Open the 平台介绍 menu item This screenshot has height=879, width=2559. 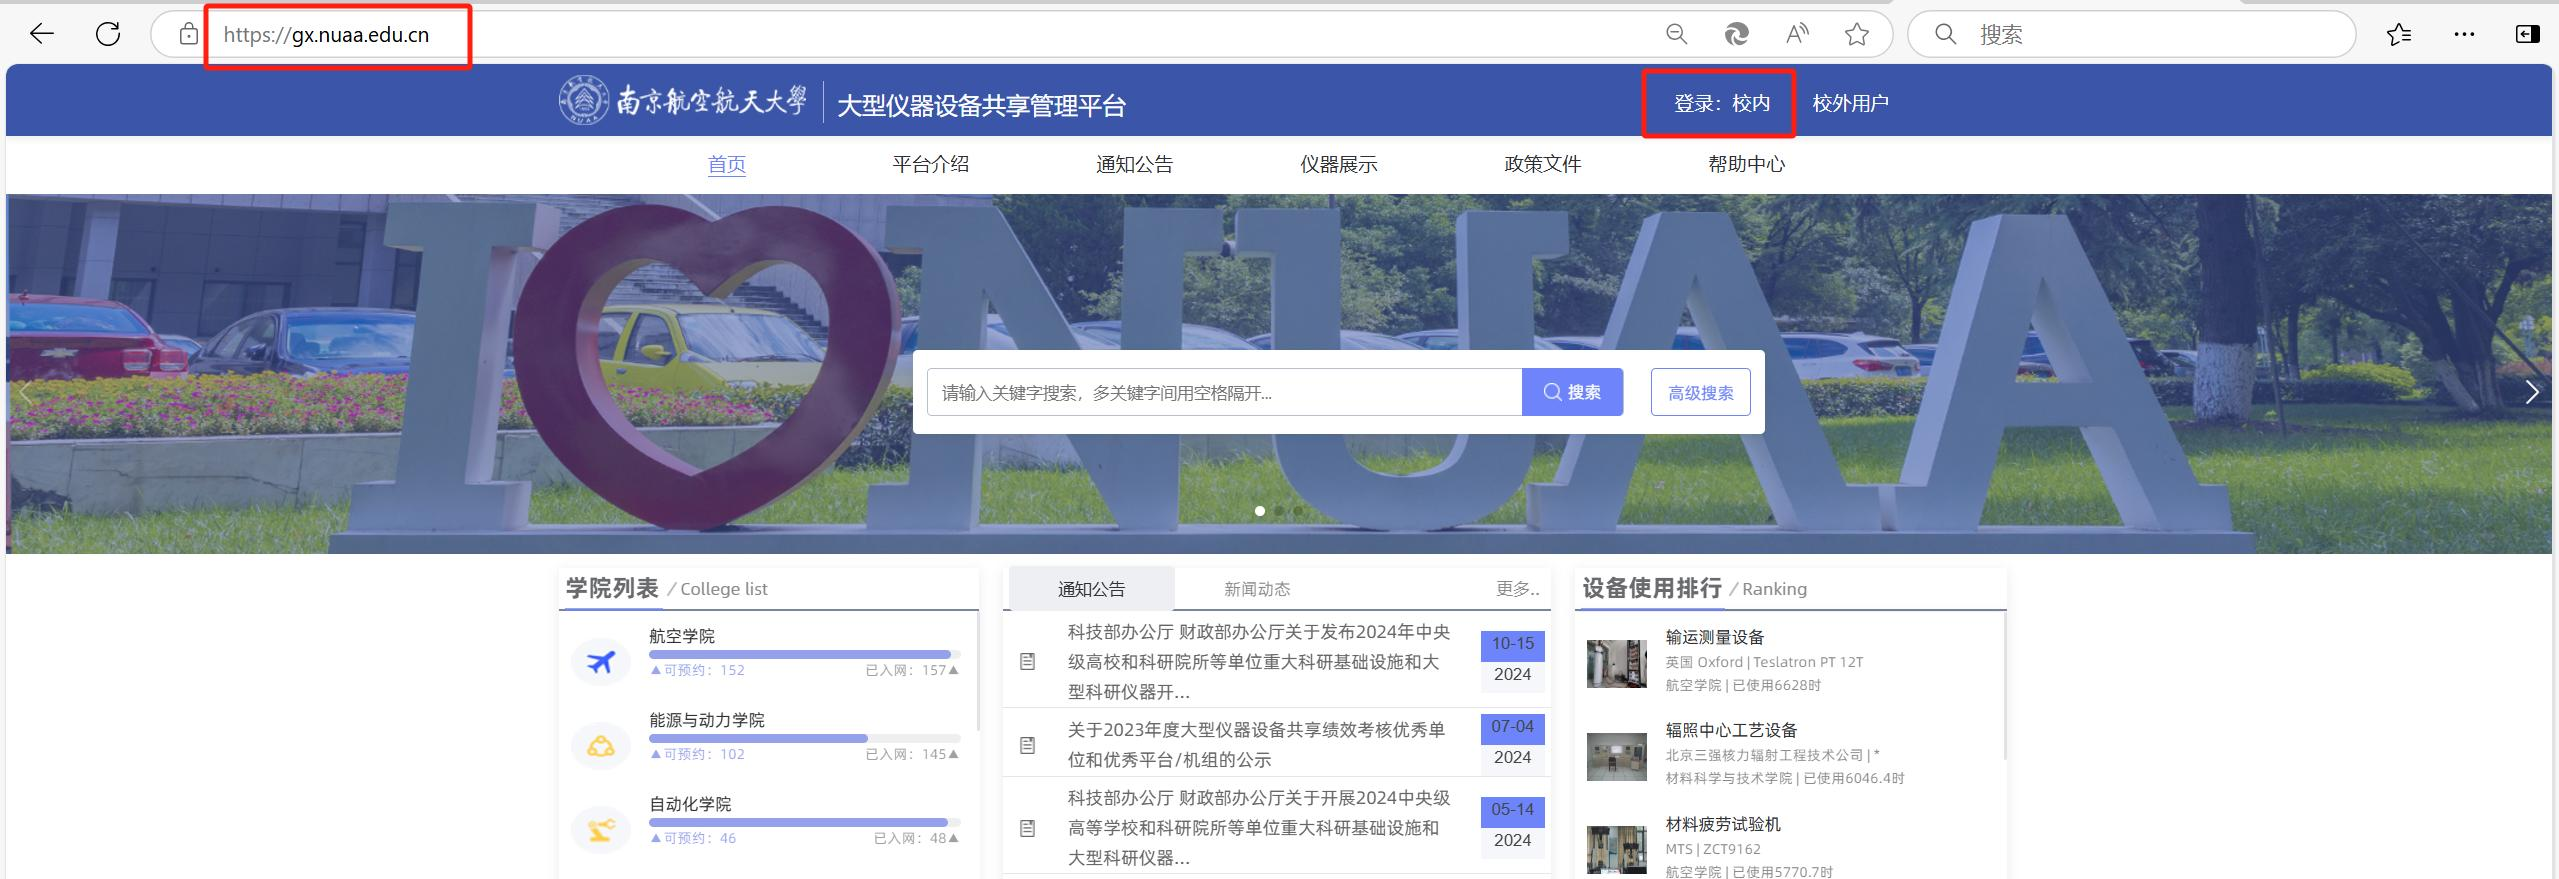click(930, 164)
